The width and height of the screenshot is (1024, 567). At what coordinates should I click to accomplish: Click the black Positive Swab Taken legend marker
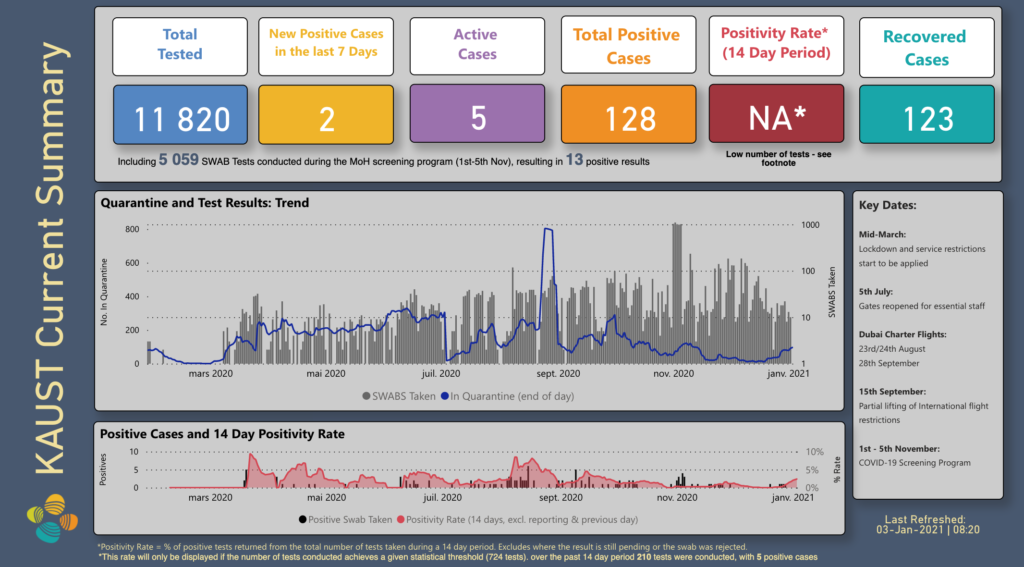pos(303,519)
